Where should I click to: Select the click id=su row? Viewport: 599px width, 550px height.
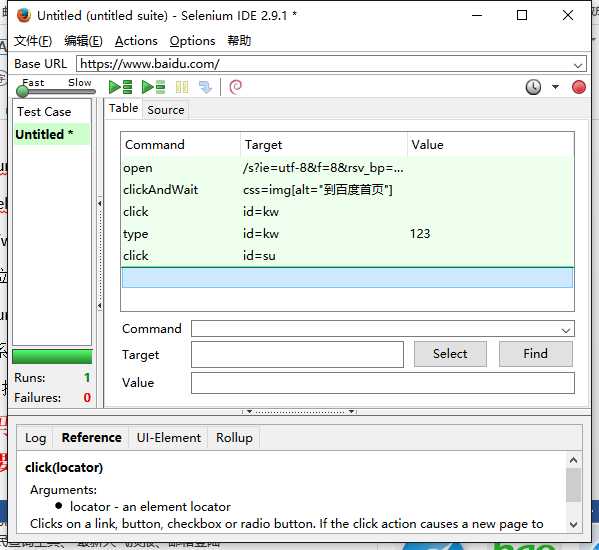[x=347, y=256]
